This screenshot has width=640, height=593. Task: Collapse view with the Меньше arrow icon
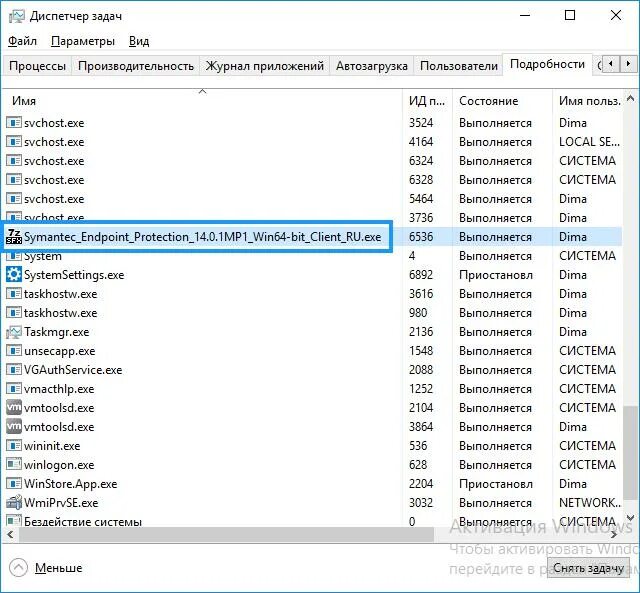(18, 567)
